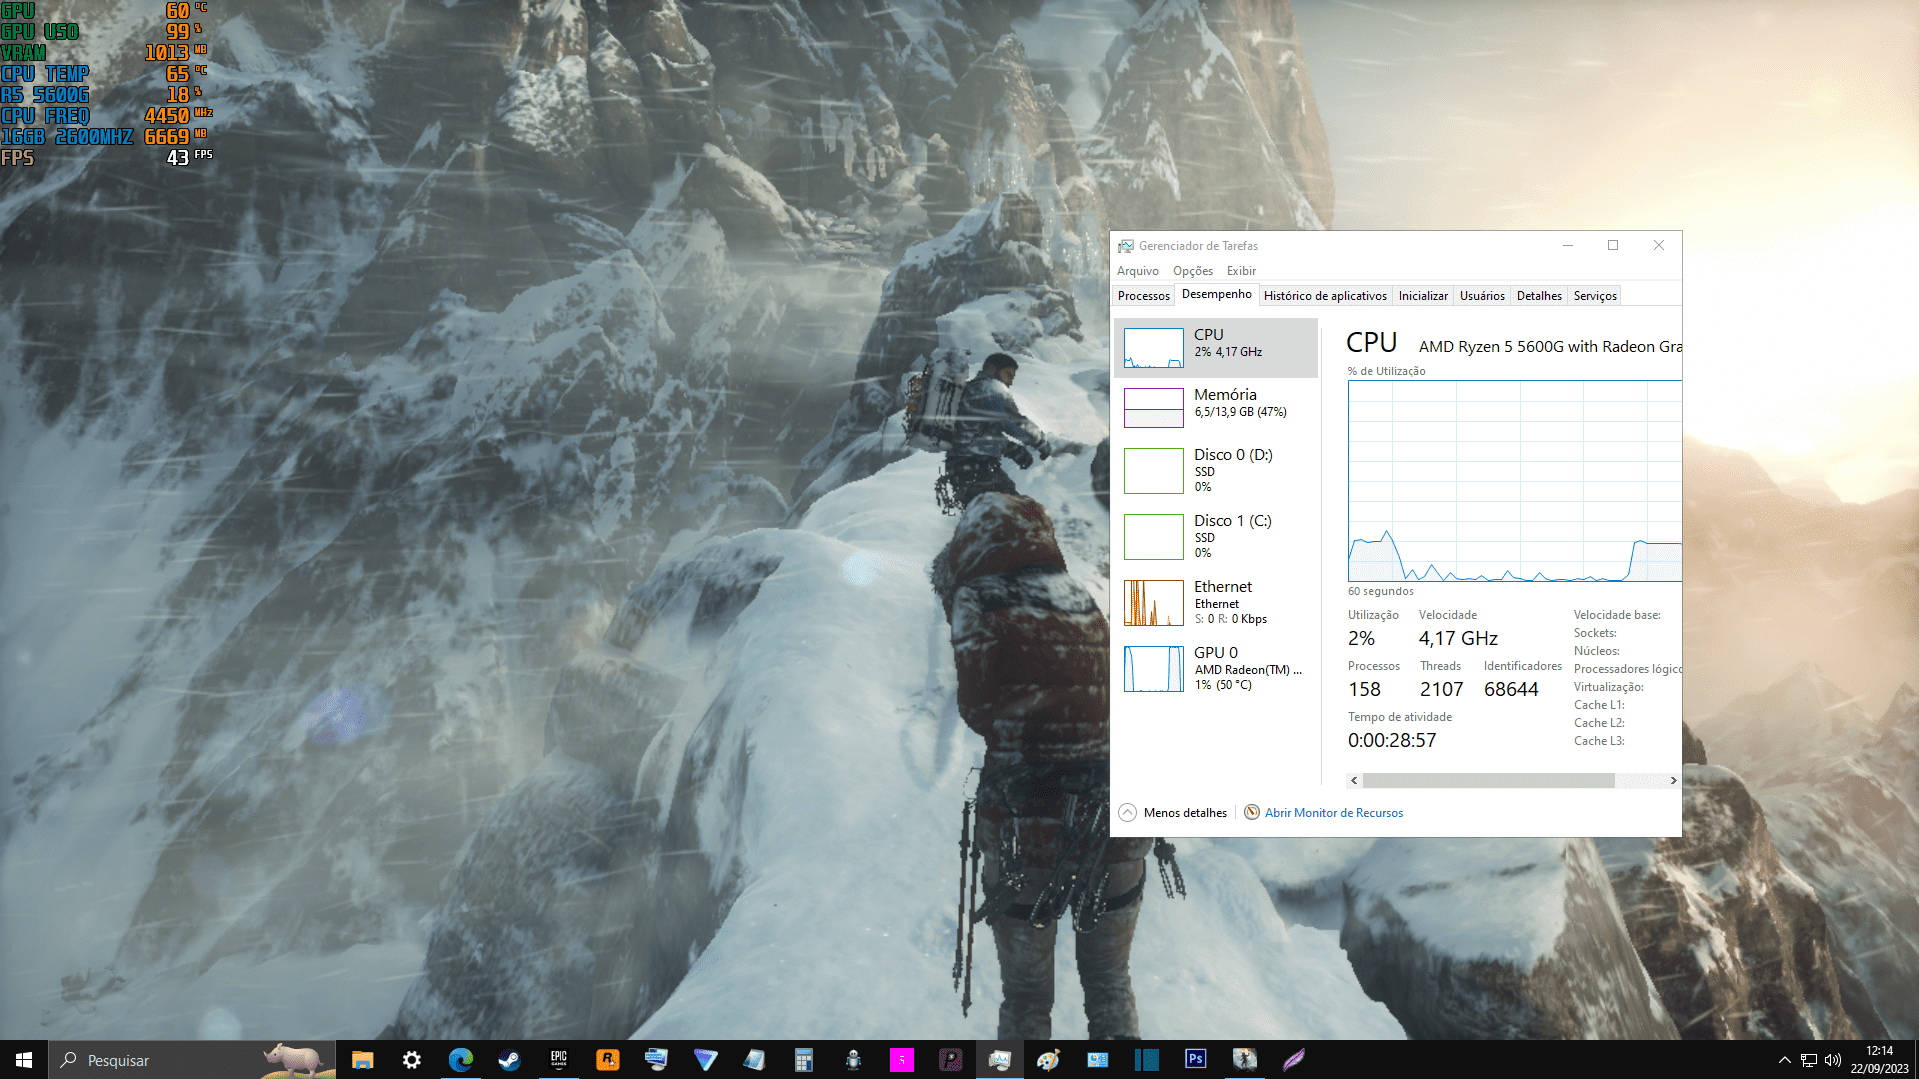Open the Opções menu

pyautogui.click(x=1193, y=271)
